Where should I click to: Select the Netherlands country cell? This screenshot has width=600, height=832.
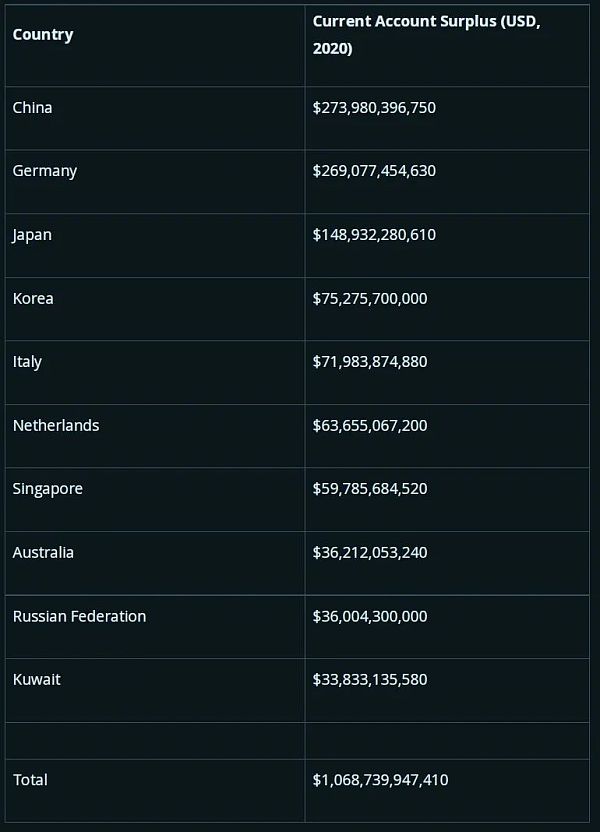point(56,425)
